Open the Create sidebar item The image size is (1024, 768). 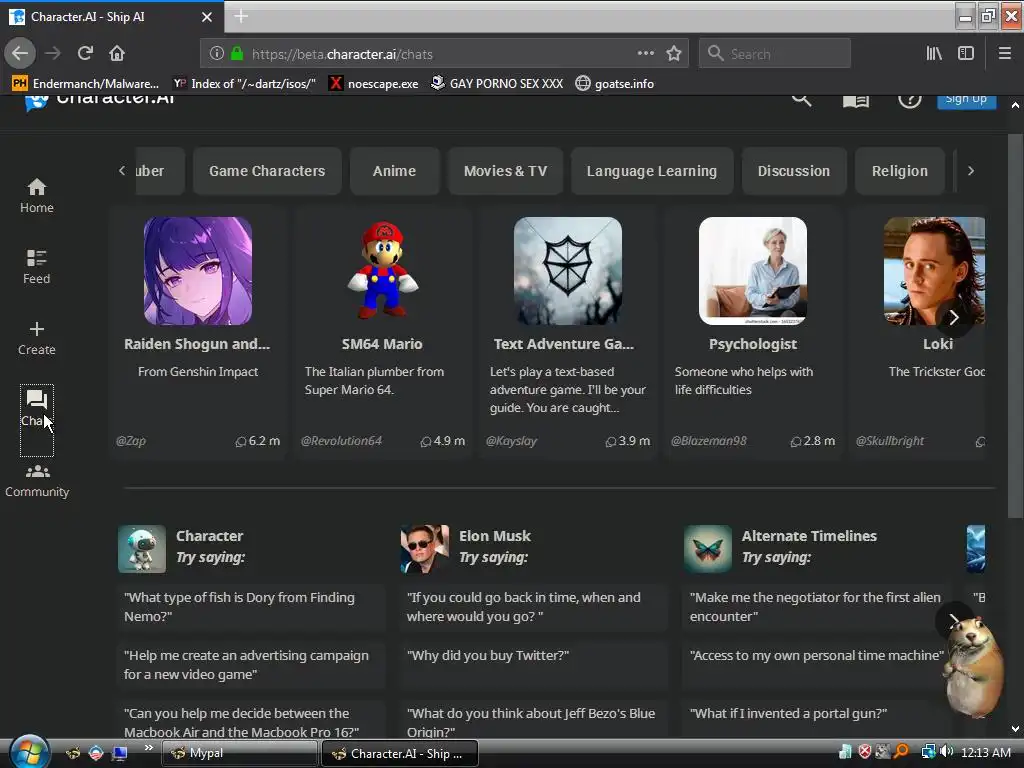(37, 338)
